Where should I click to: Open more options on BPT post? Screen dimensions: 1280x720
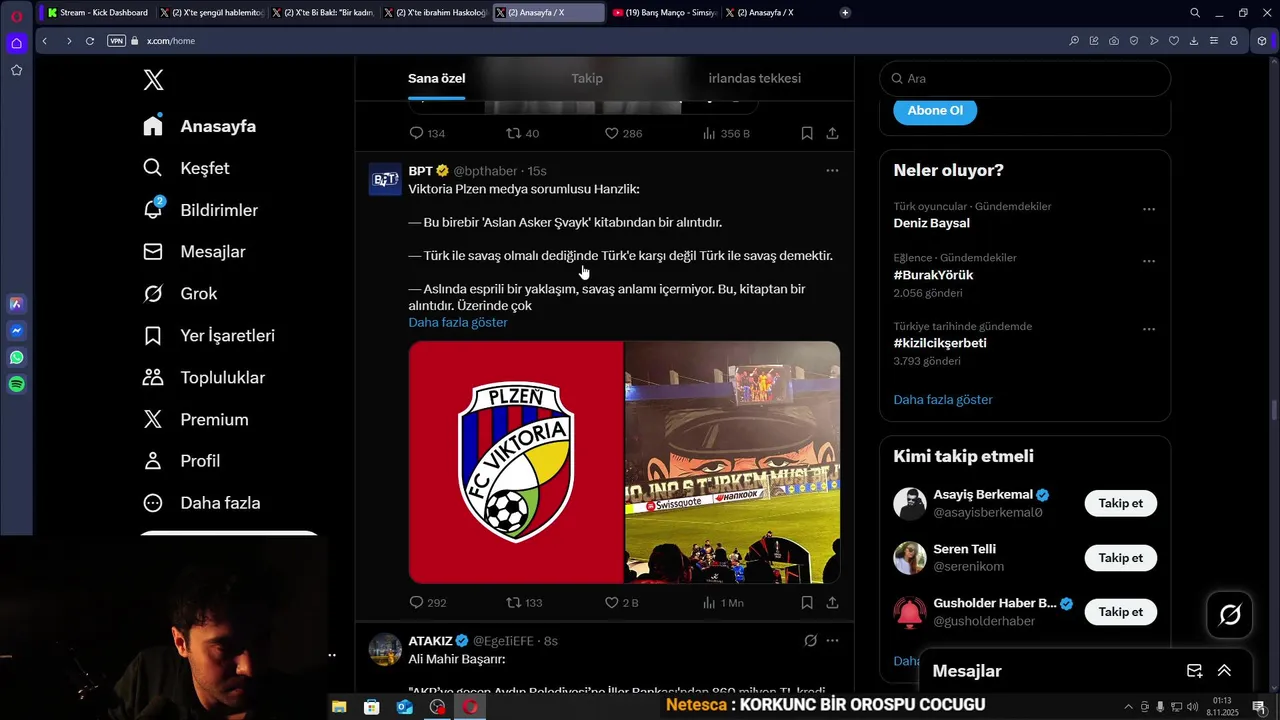[832, 171]
